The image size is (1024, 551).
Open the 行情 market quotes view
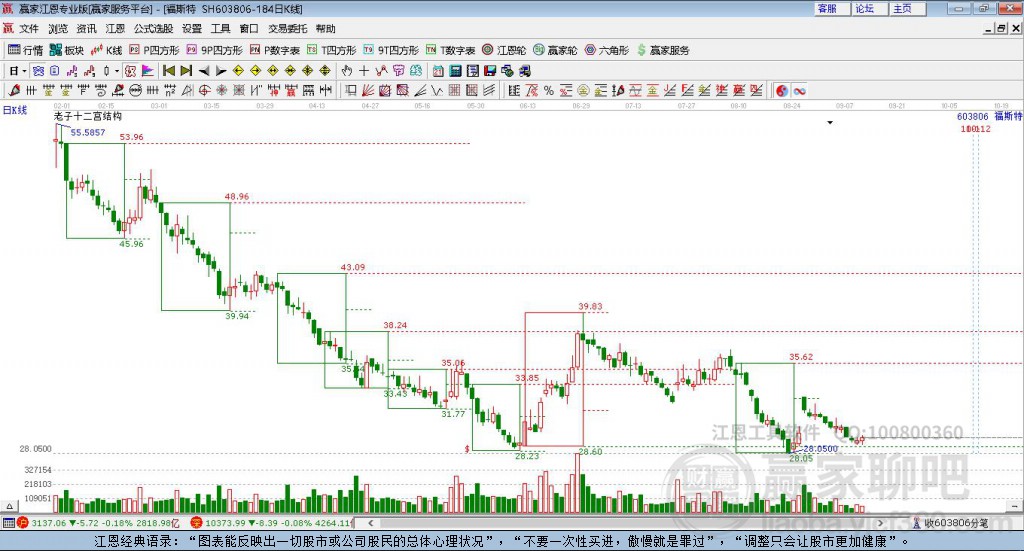pyautogui.click(x=25, y=50)
